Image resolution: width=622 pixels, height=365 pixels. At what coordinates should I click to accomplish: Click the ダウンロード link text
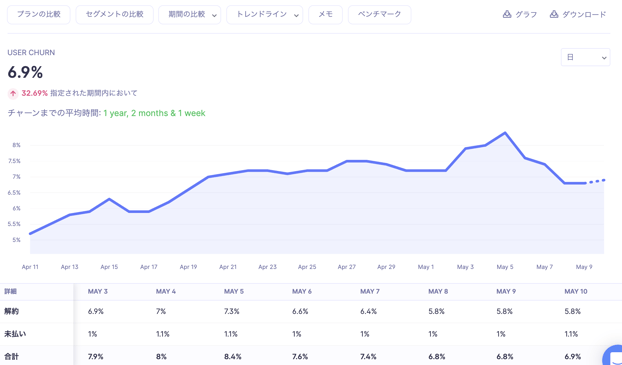click(584, 15)
